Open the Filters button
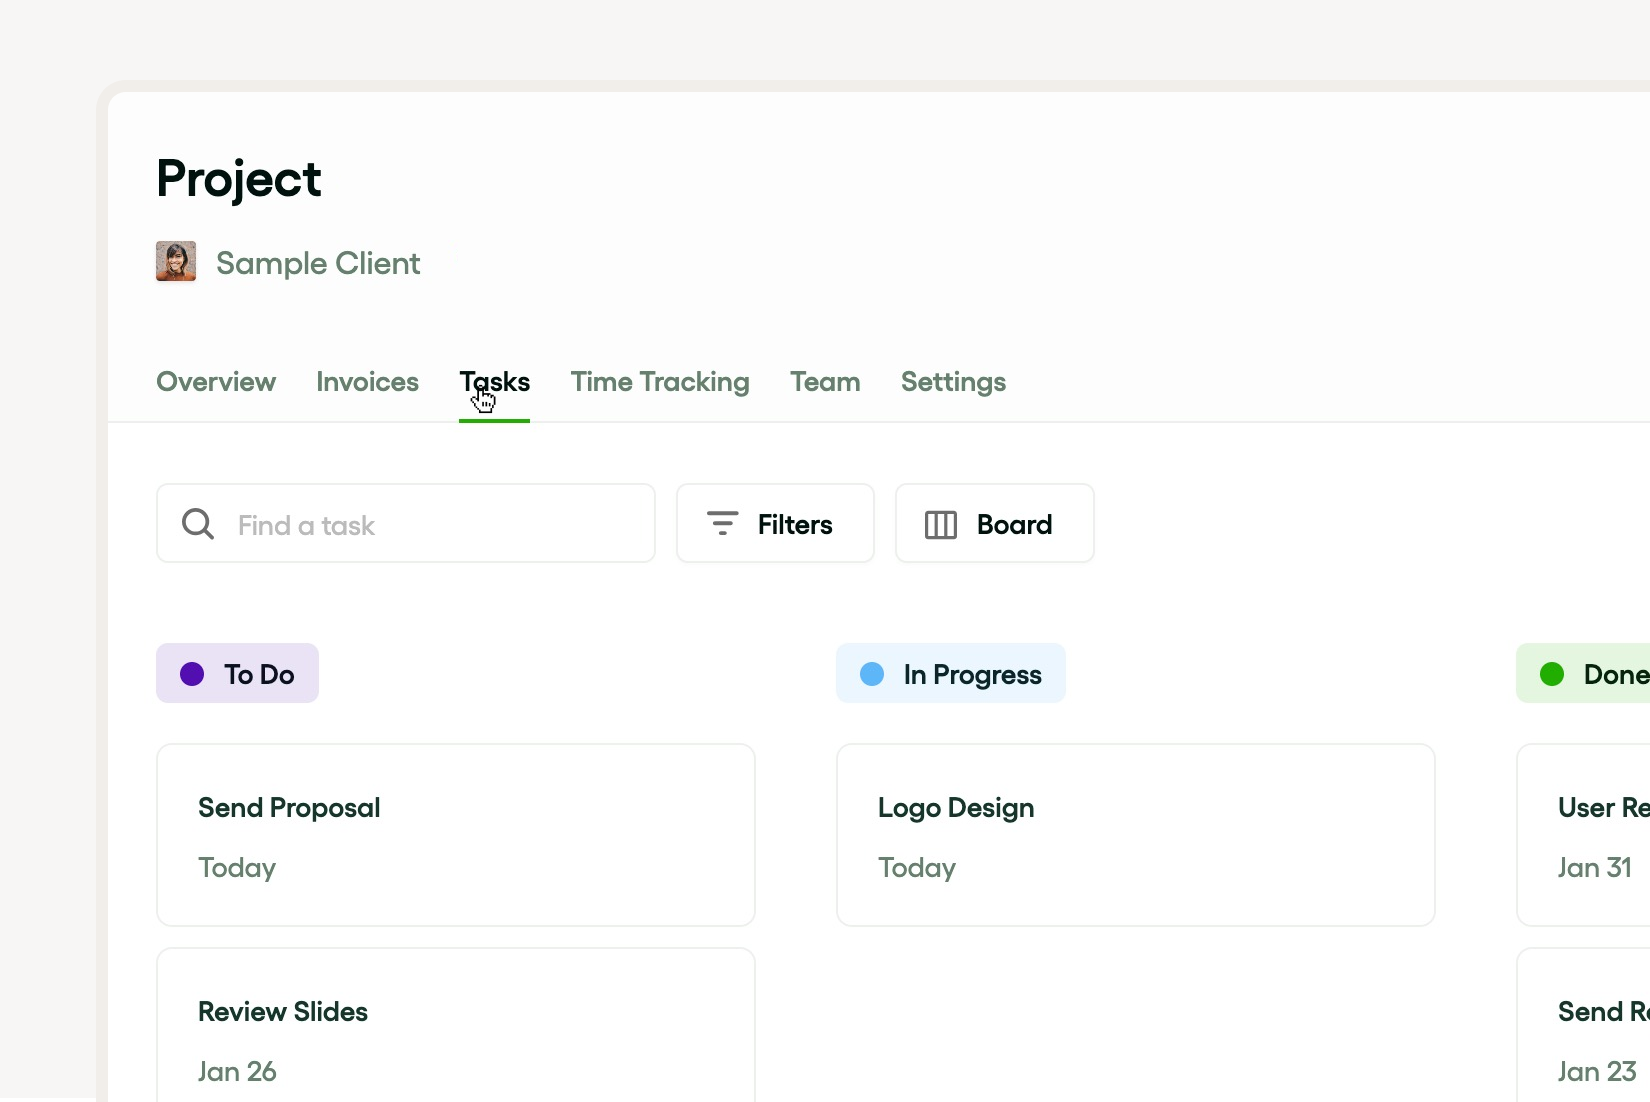This screenshot has height=1102, width=1650. coord(775,524)
